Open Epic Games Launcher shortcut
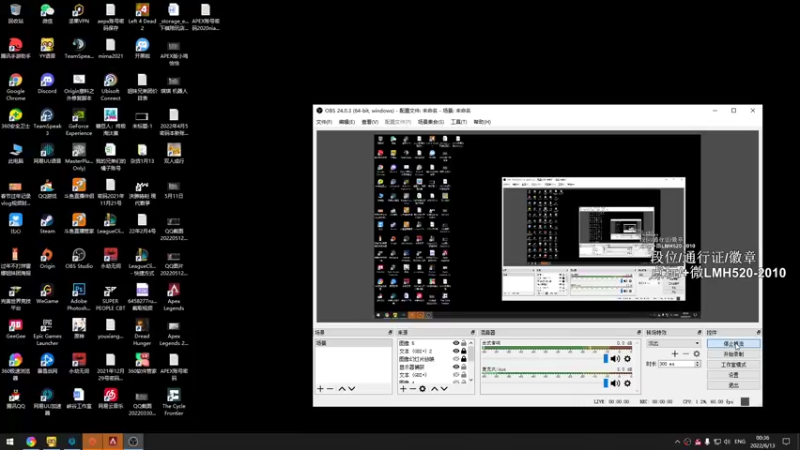Viewport: 800px width, 450px height. (x=47, y=332)
